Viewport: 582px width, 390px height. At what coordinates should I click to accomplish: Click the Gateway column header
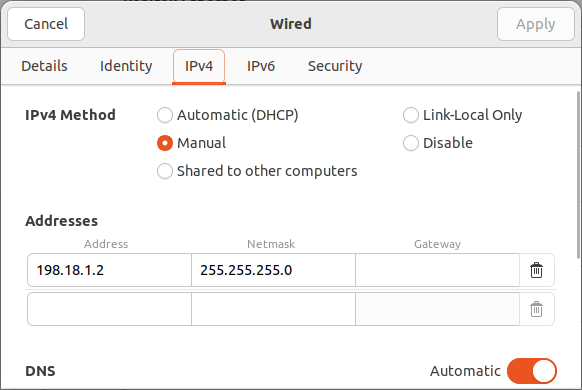click(438, 244)
